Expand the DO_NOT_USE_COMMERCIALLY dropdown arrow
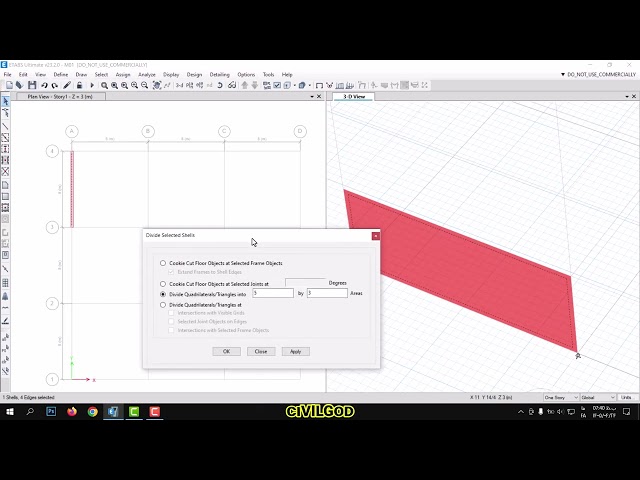640x480 pixels. 563,74
